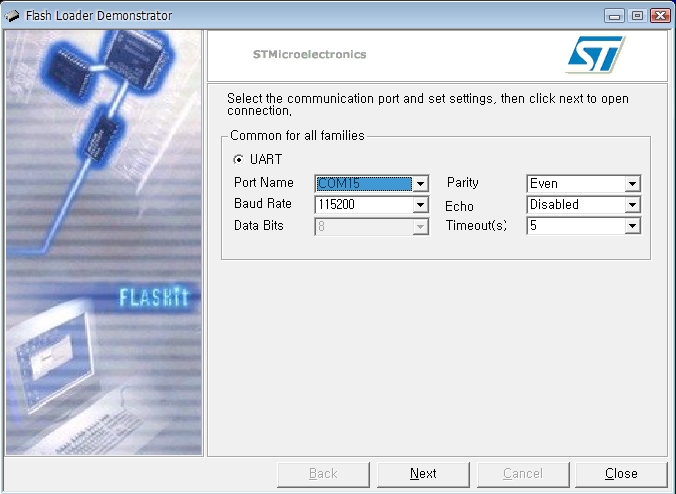Close window with red X icon

[x=660, y=16]
